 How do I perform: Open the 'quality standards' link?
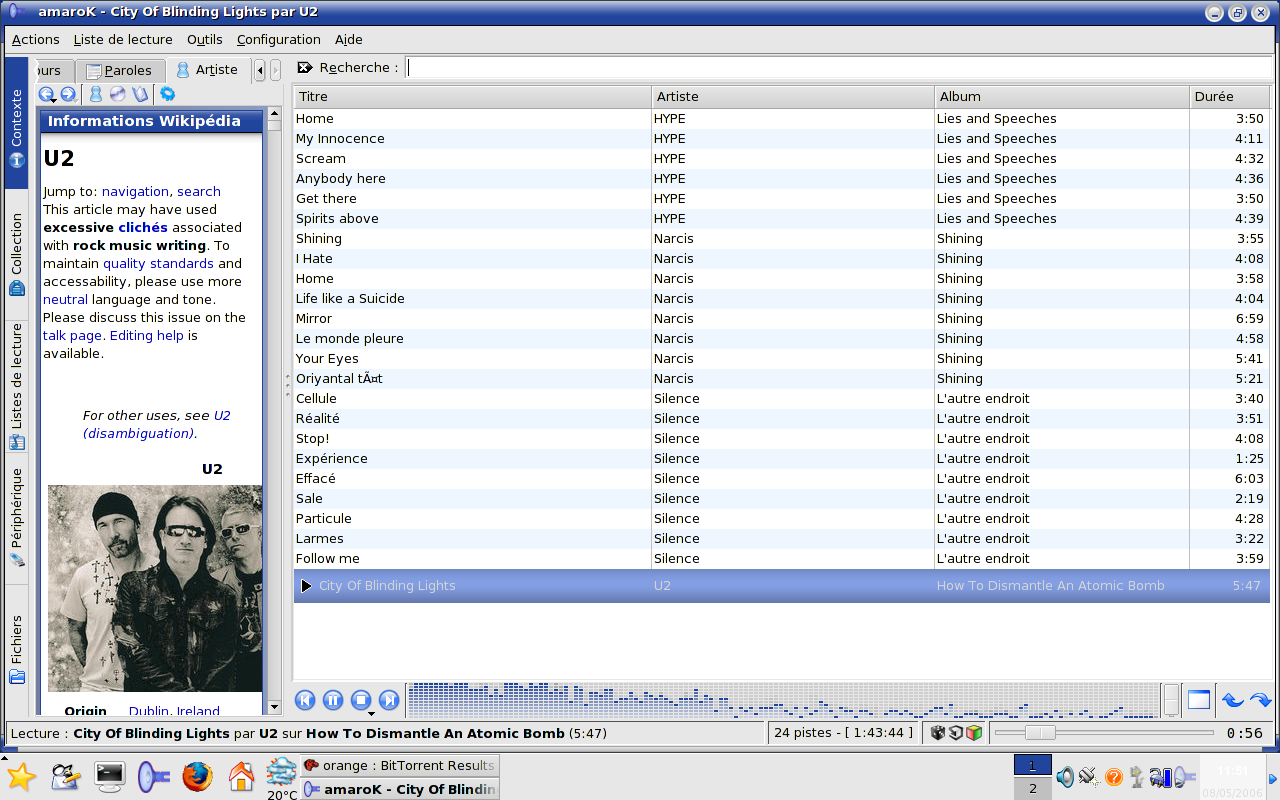(158, 263)
